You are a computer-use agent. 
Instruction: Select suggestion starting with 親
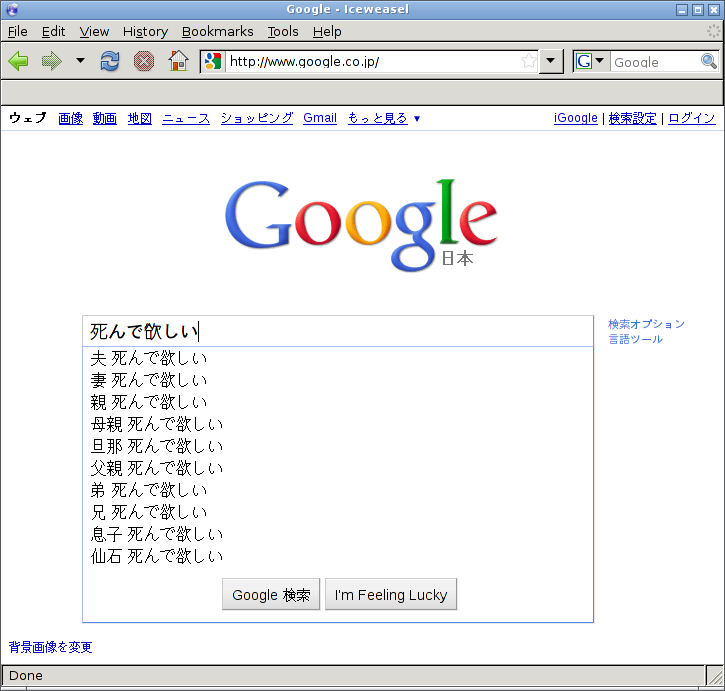coord(338,402)
